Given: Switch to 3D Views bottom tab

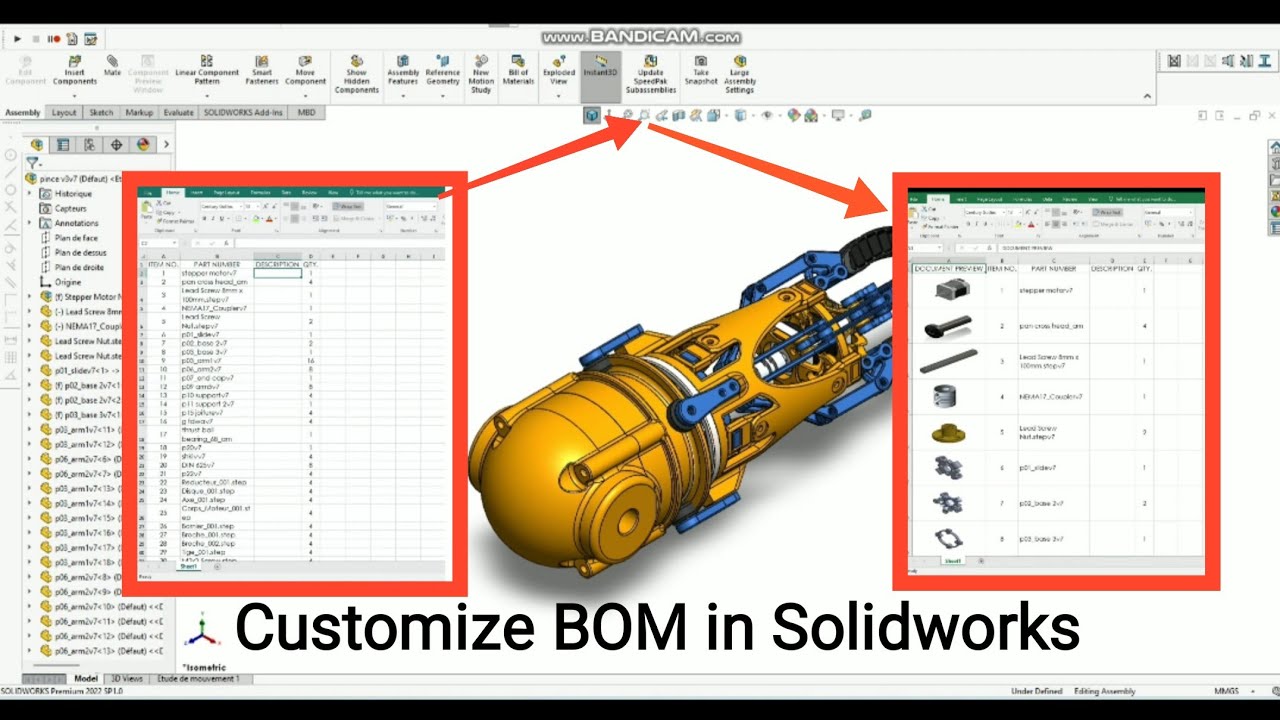Looking at the screenshot, I should tap(126, 679).
